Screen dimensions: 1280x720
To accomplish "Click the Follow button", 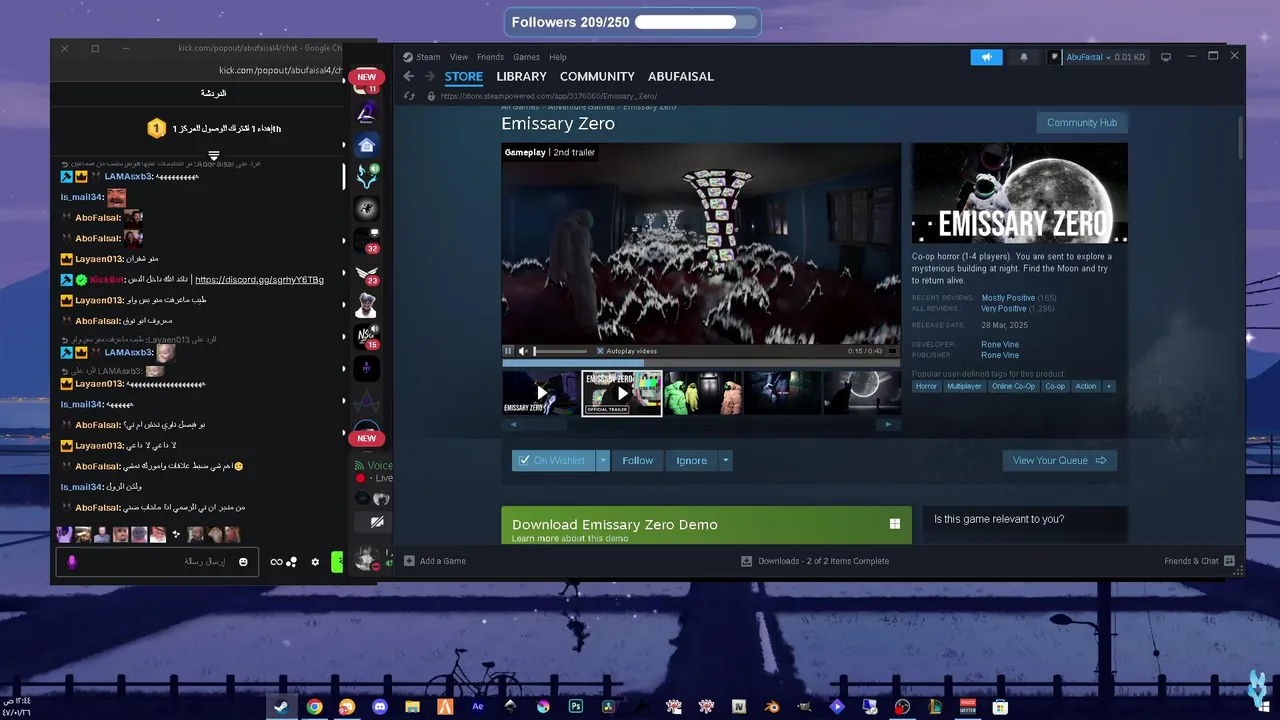I will [637, 461].
